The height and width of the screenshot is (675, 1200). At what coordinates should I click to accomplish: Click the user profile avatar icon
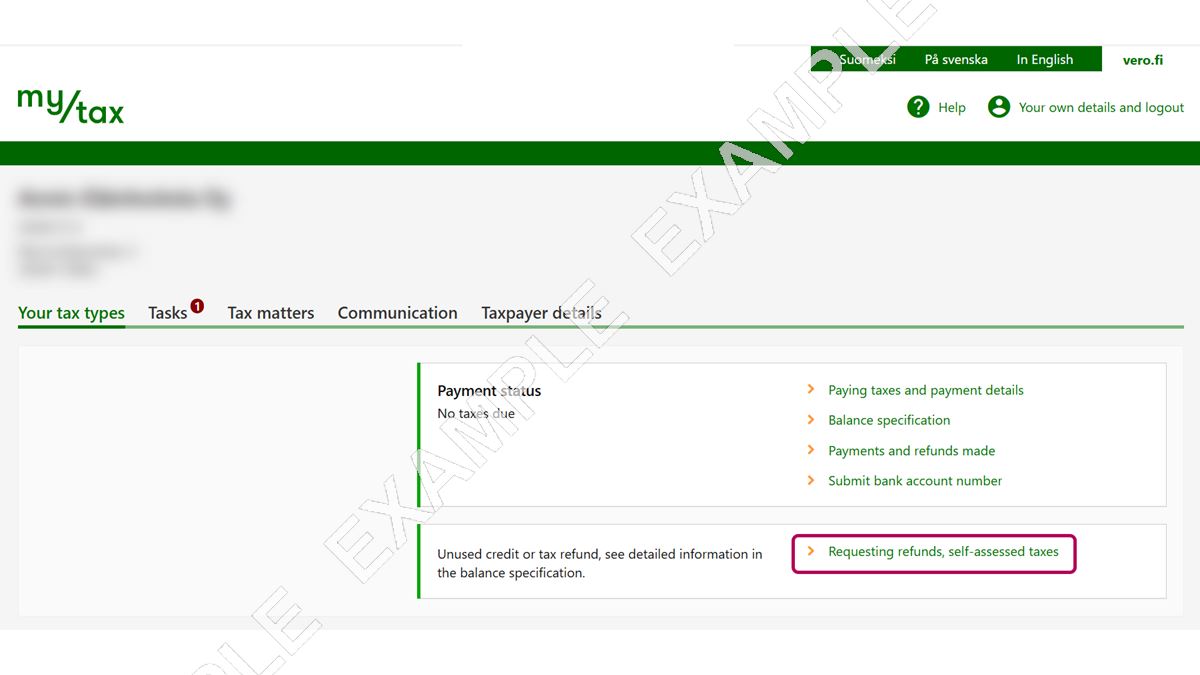pos(998,107)
